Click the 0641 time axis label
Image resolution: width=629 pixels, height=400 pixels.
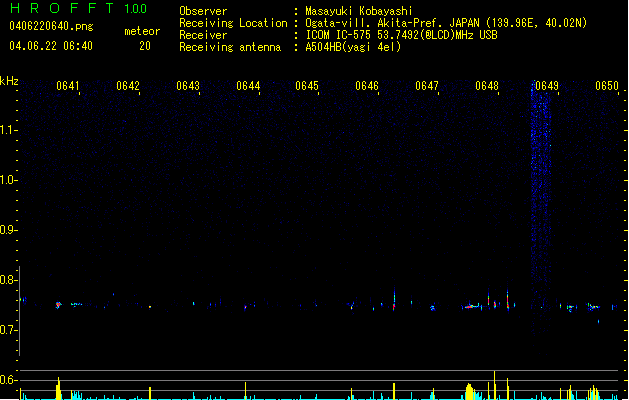point(68,86)
